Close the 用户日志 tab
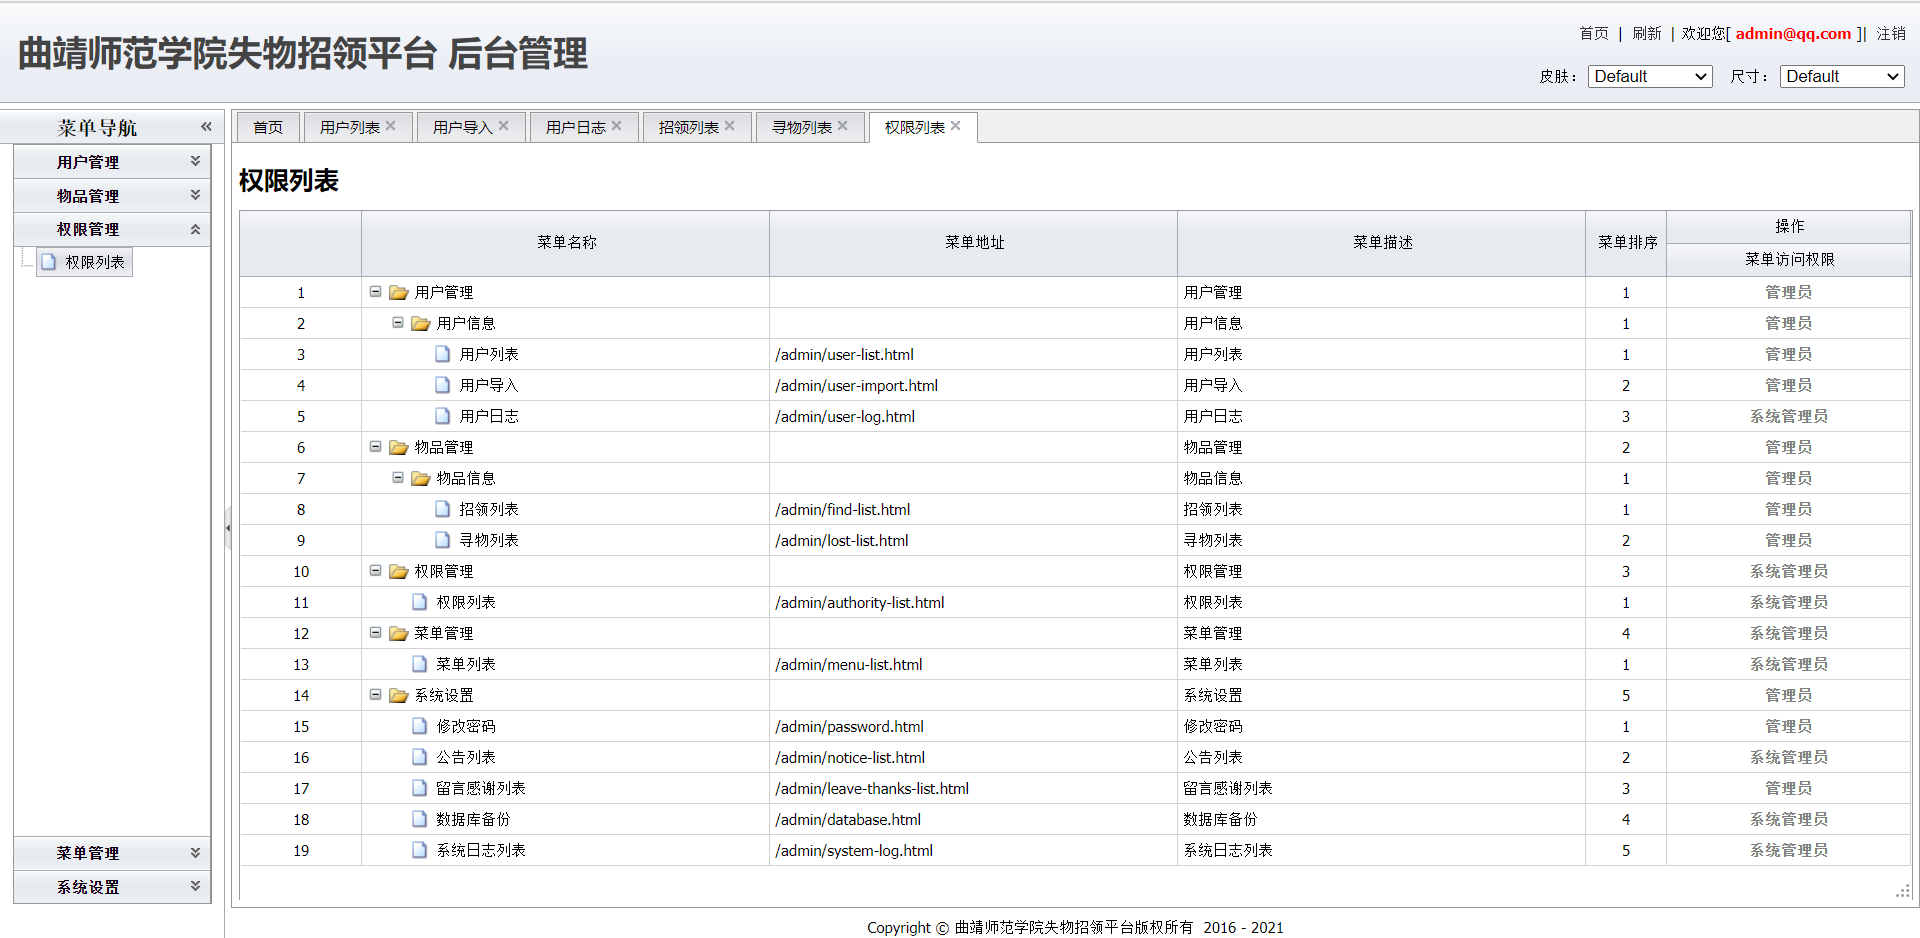Viewport: 1920px width, 938px height. 617,126
